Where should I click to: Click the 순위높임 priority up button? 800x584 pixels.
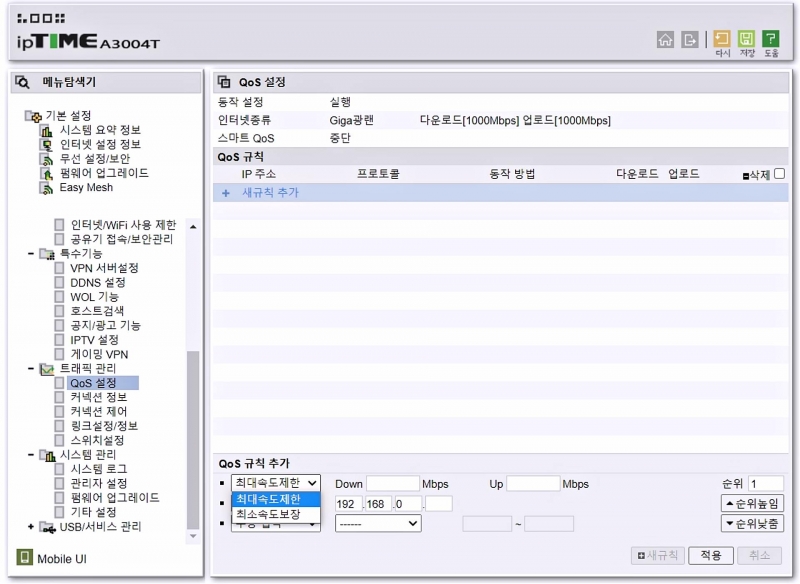point(752,504)
